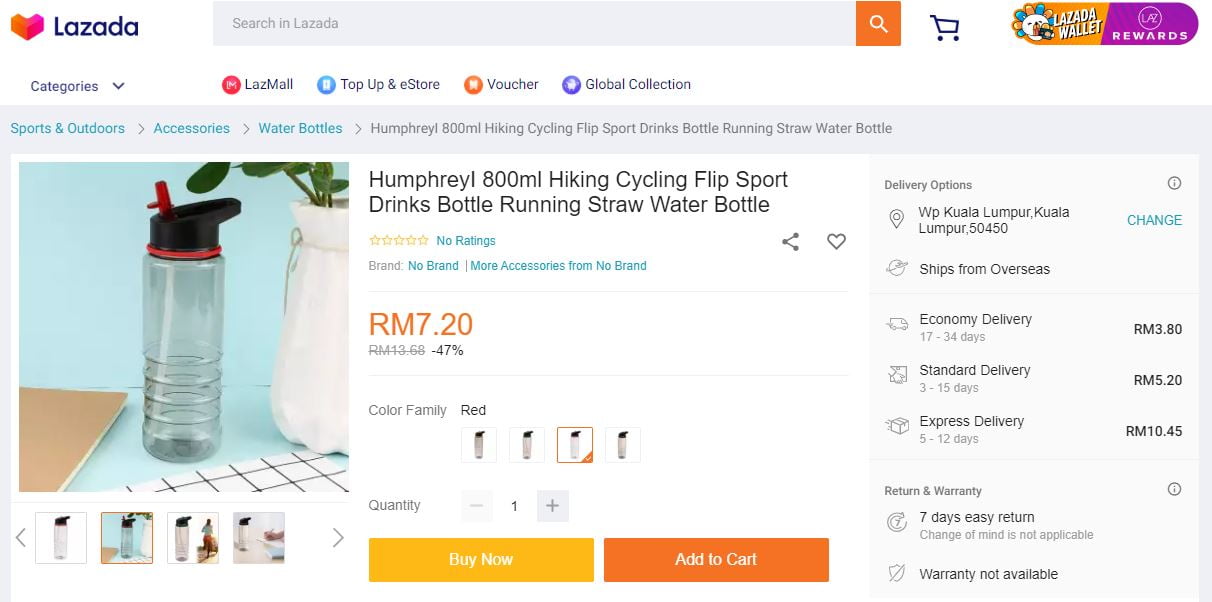Show previous product thumbnails arrow
The height and width of the screenshot is (602, 1212).
(21, 538)
